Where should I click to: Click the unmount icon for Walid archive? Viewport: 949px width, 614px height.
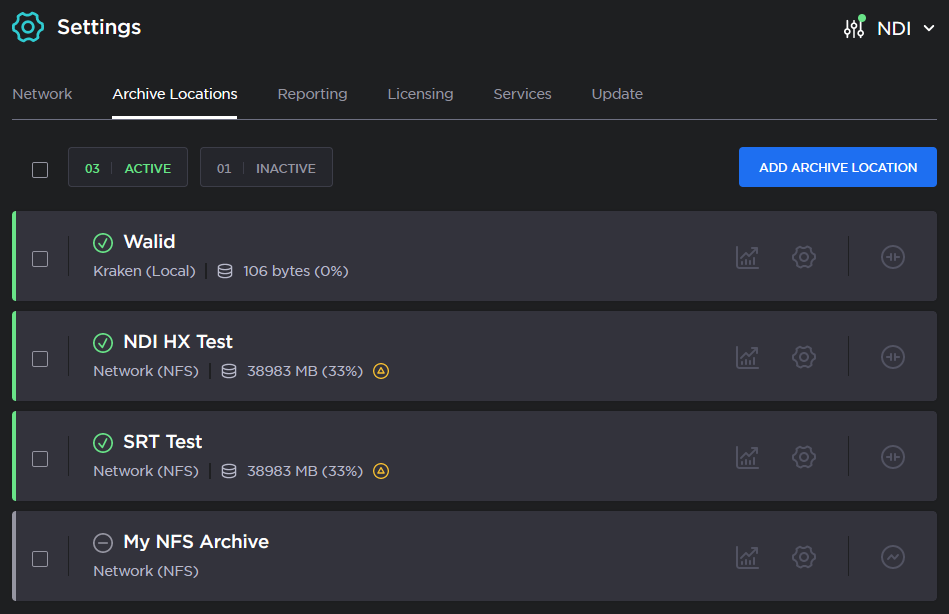click(892, 257)
